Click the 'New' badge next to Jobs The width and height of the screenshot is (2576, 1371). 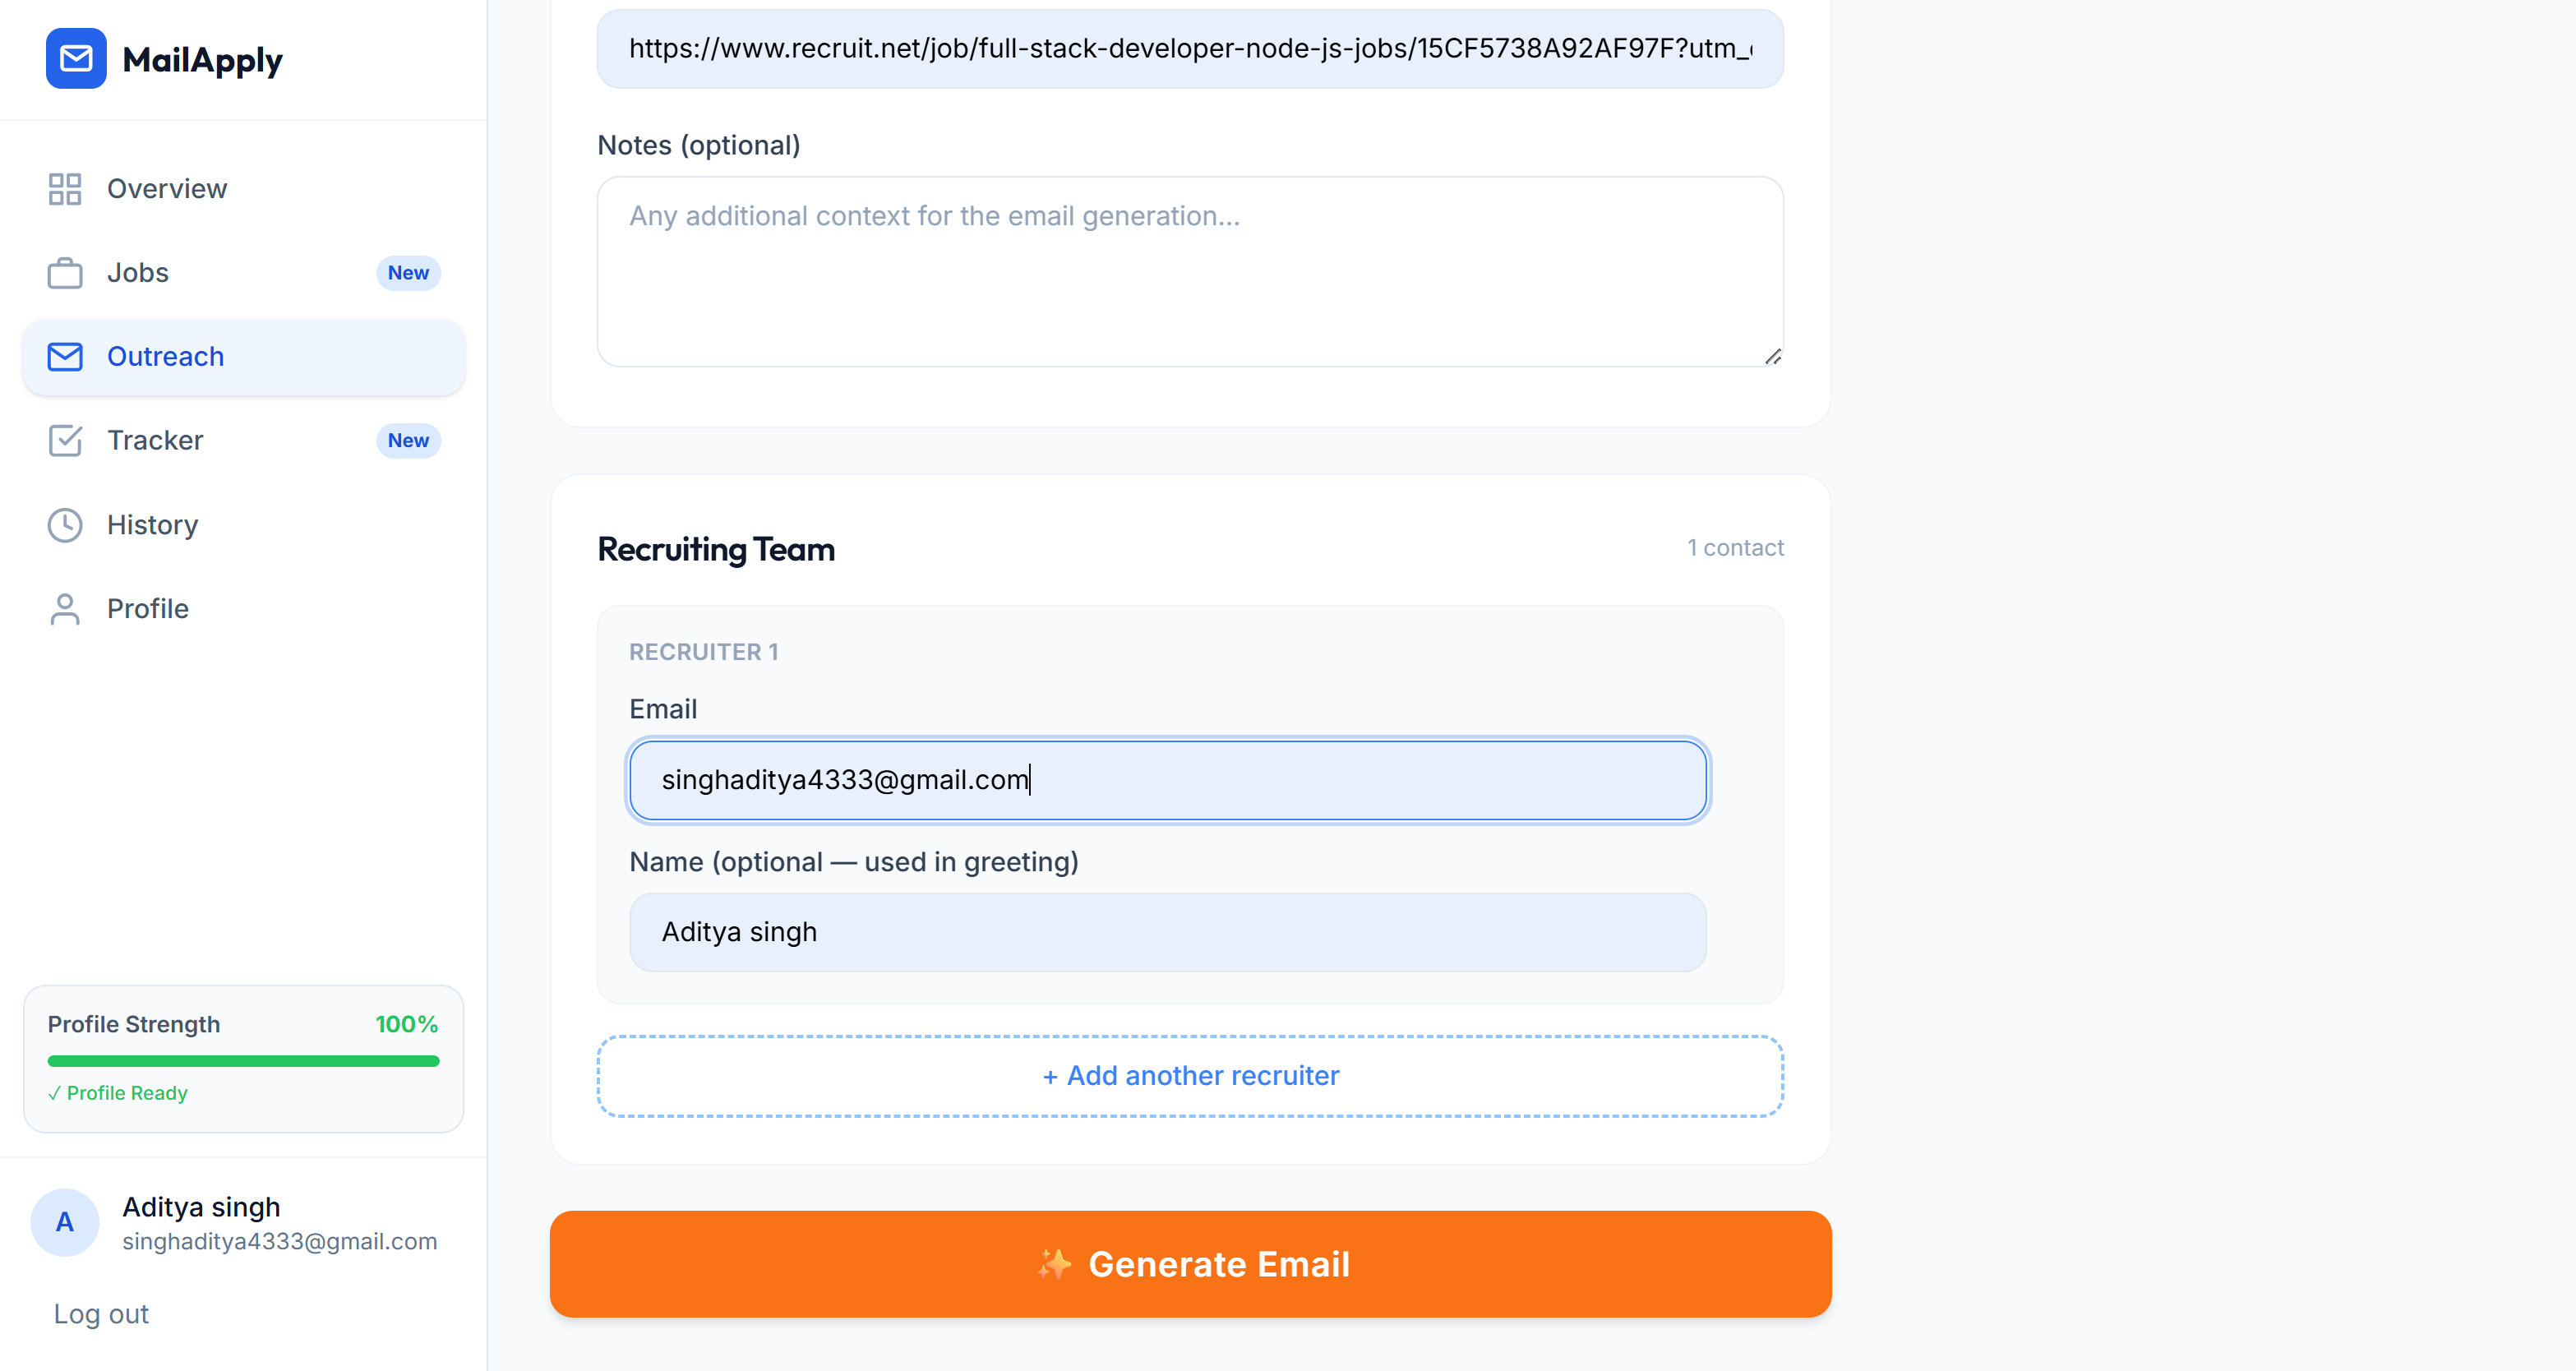pyautogui.click(x=408, y=272)
